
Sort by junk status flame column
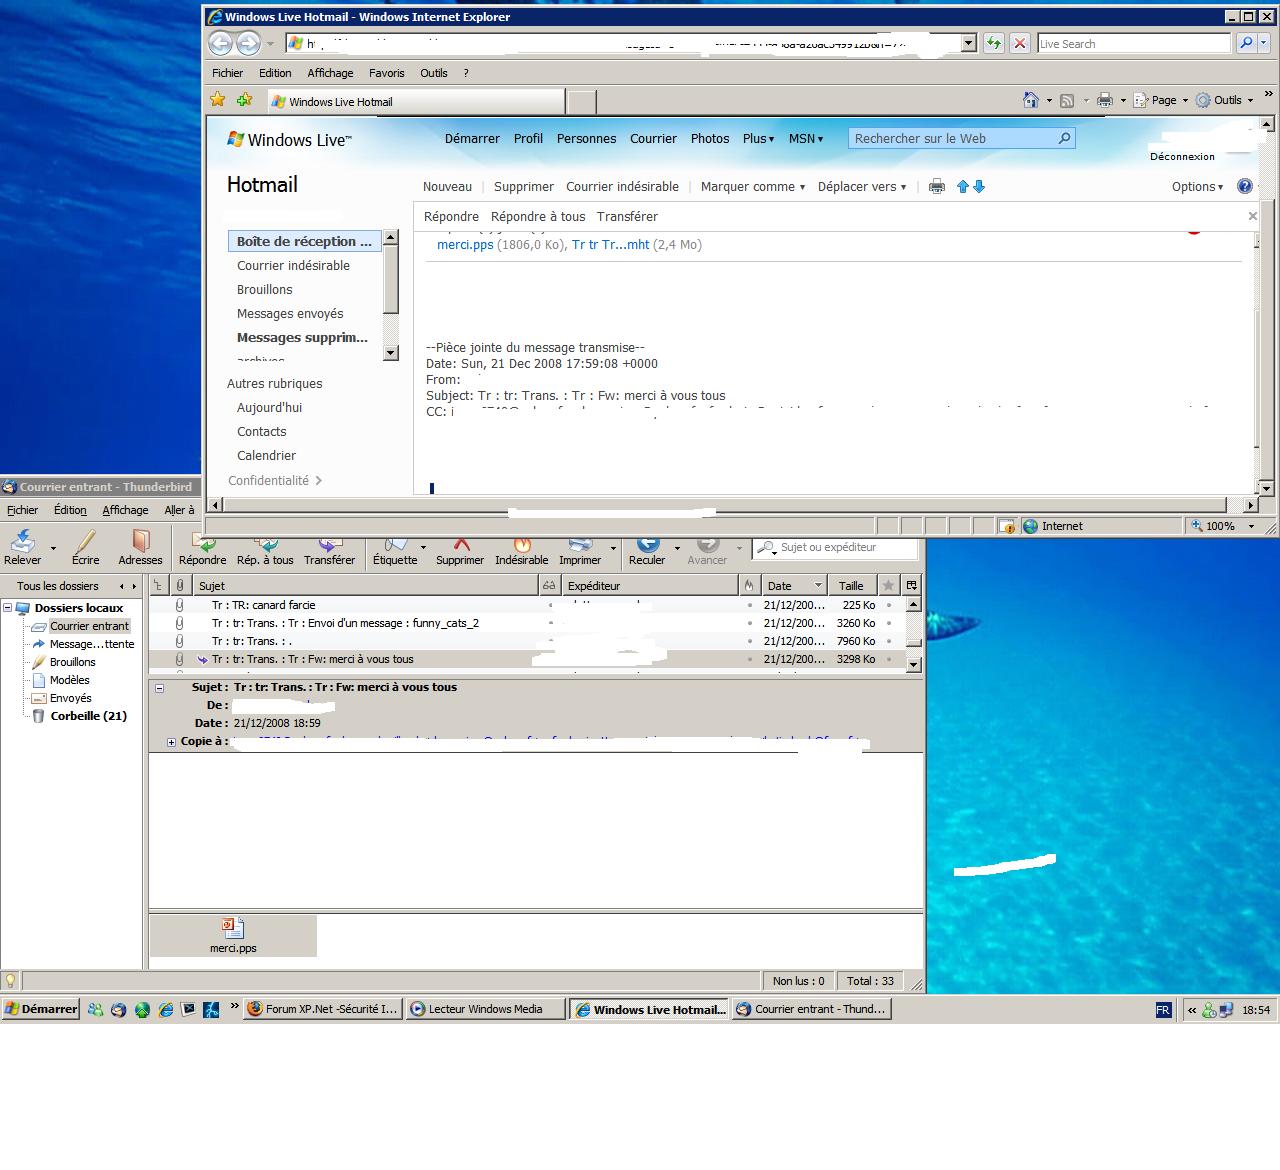tap(749, 585)
